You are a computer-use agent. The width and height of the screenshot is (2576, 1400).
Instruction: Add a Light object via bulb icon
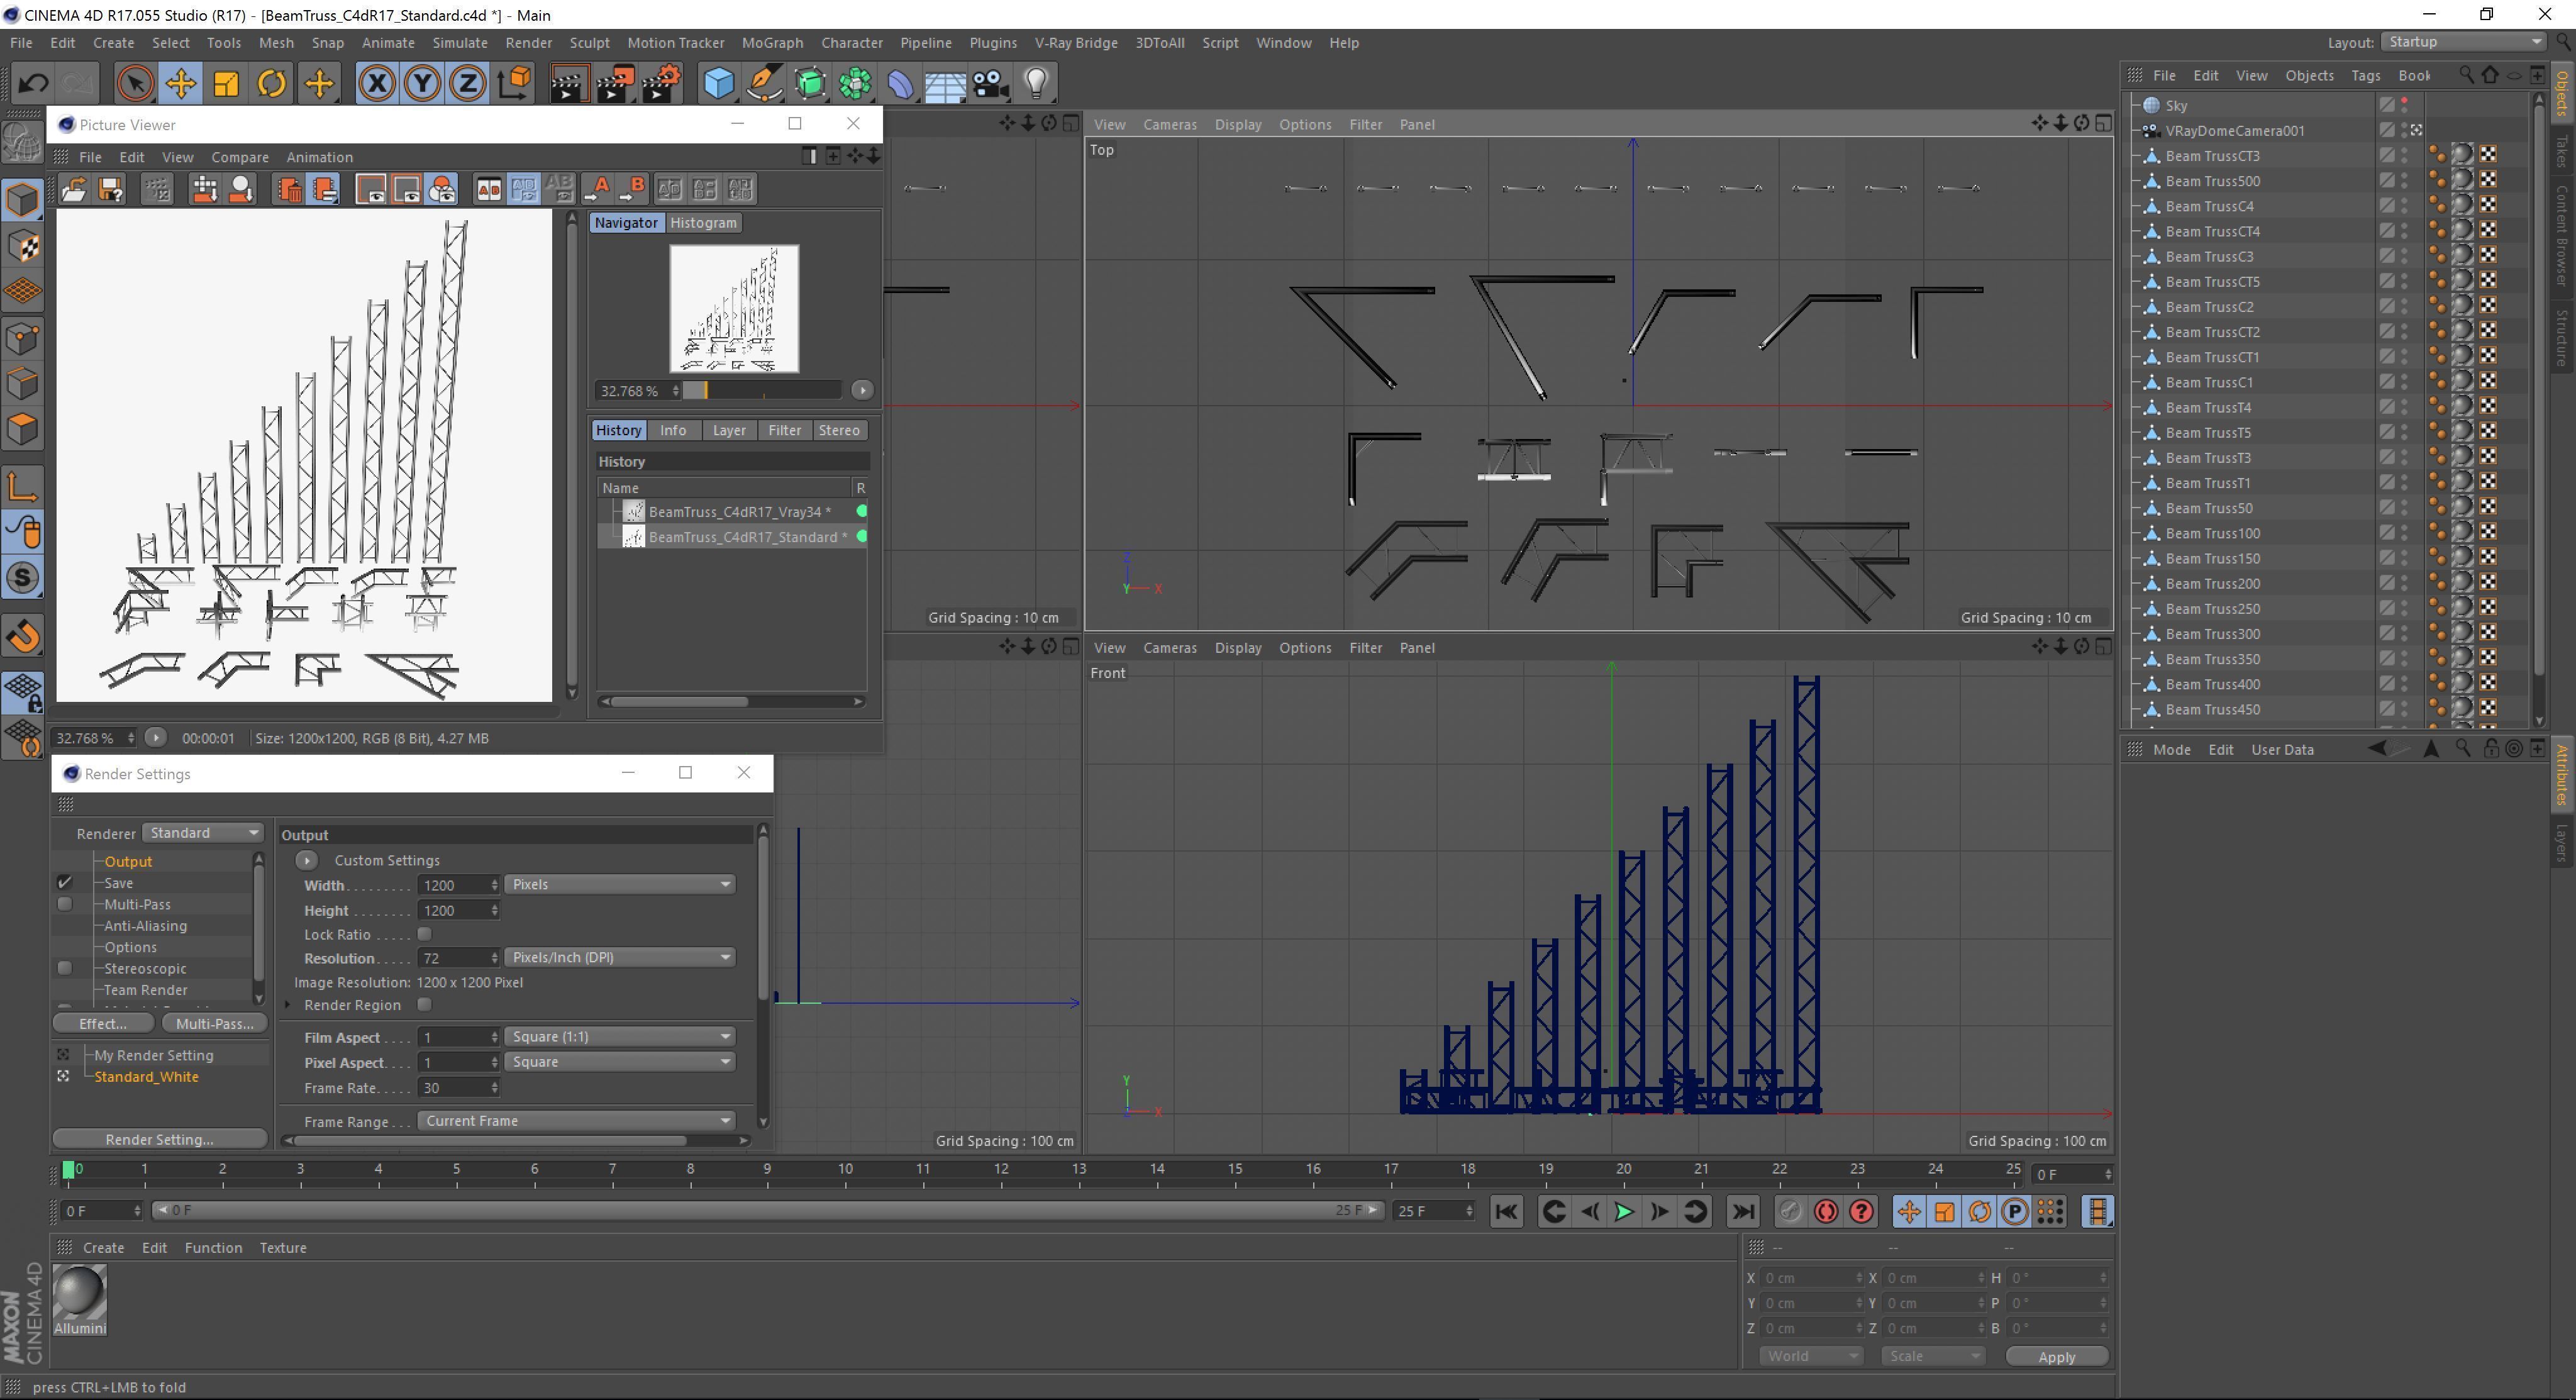1037,83
